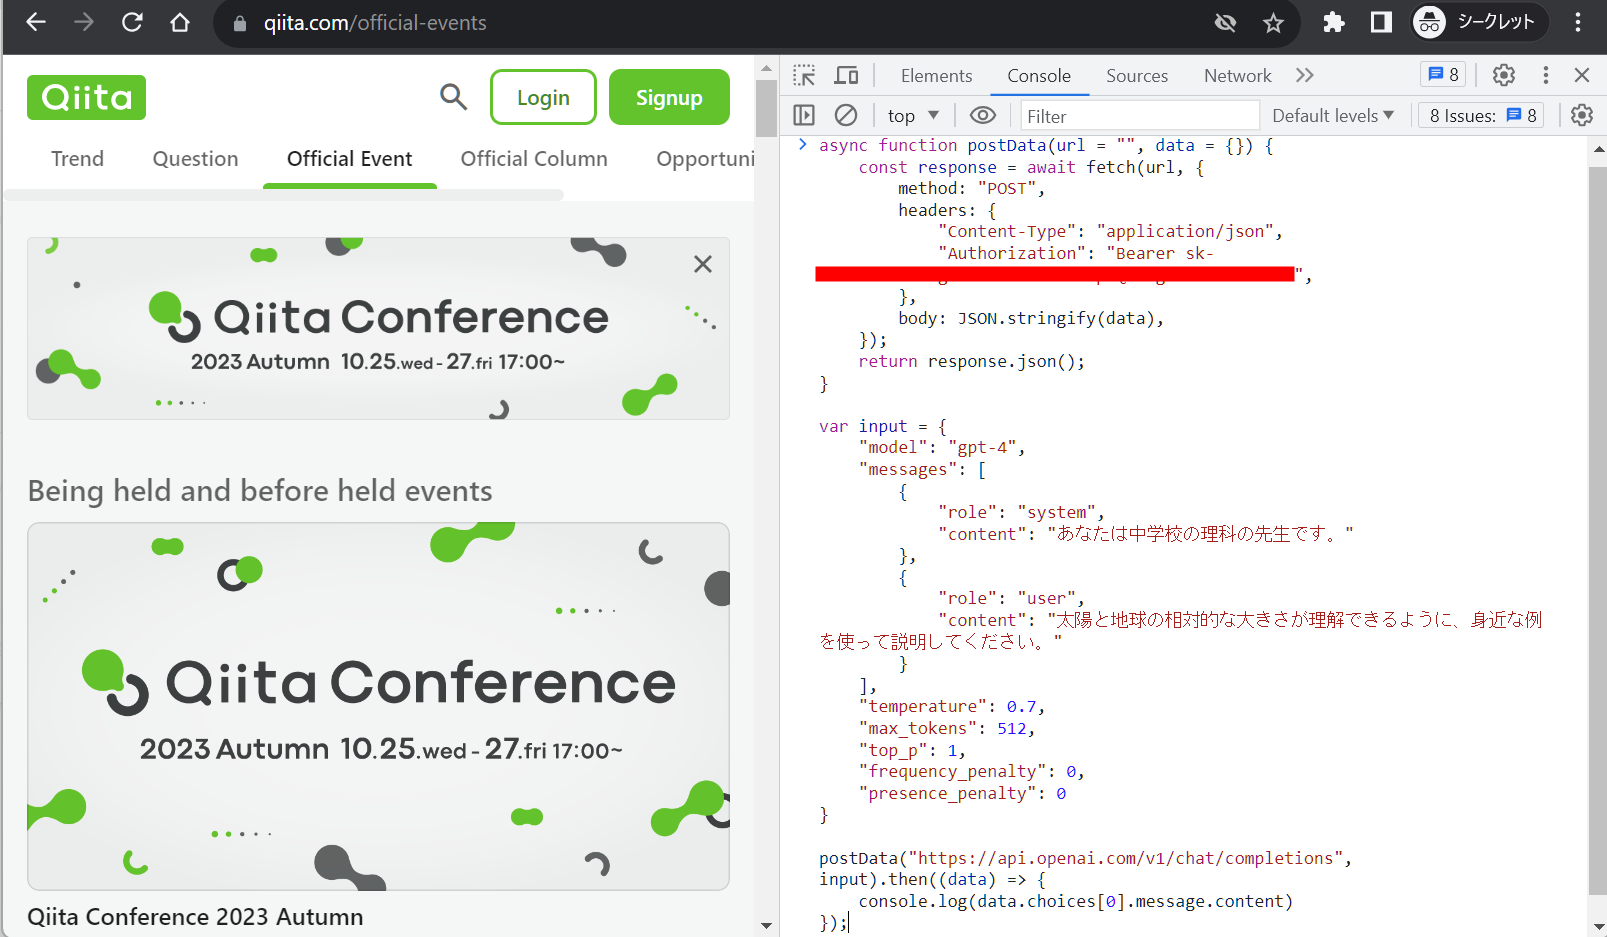Open the Incognito profile button

coord(1479,22)
